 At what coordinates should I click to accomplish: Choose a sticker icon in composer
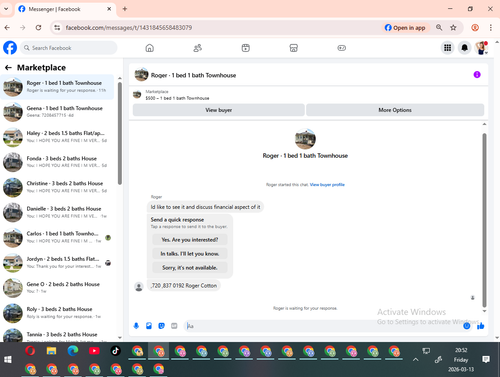(162, 326)
